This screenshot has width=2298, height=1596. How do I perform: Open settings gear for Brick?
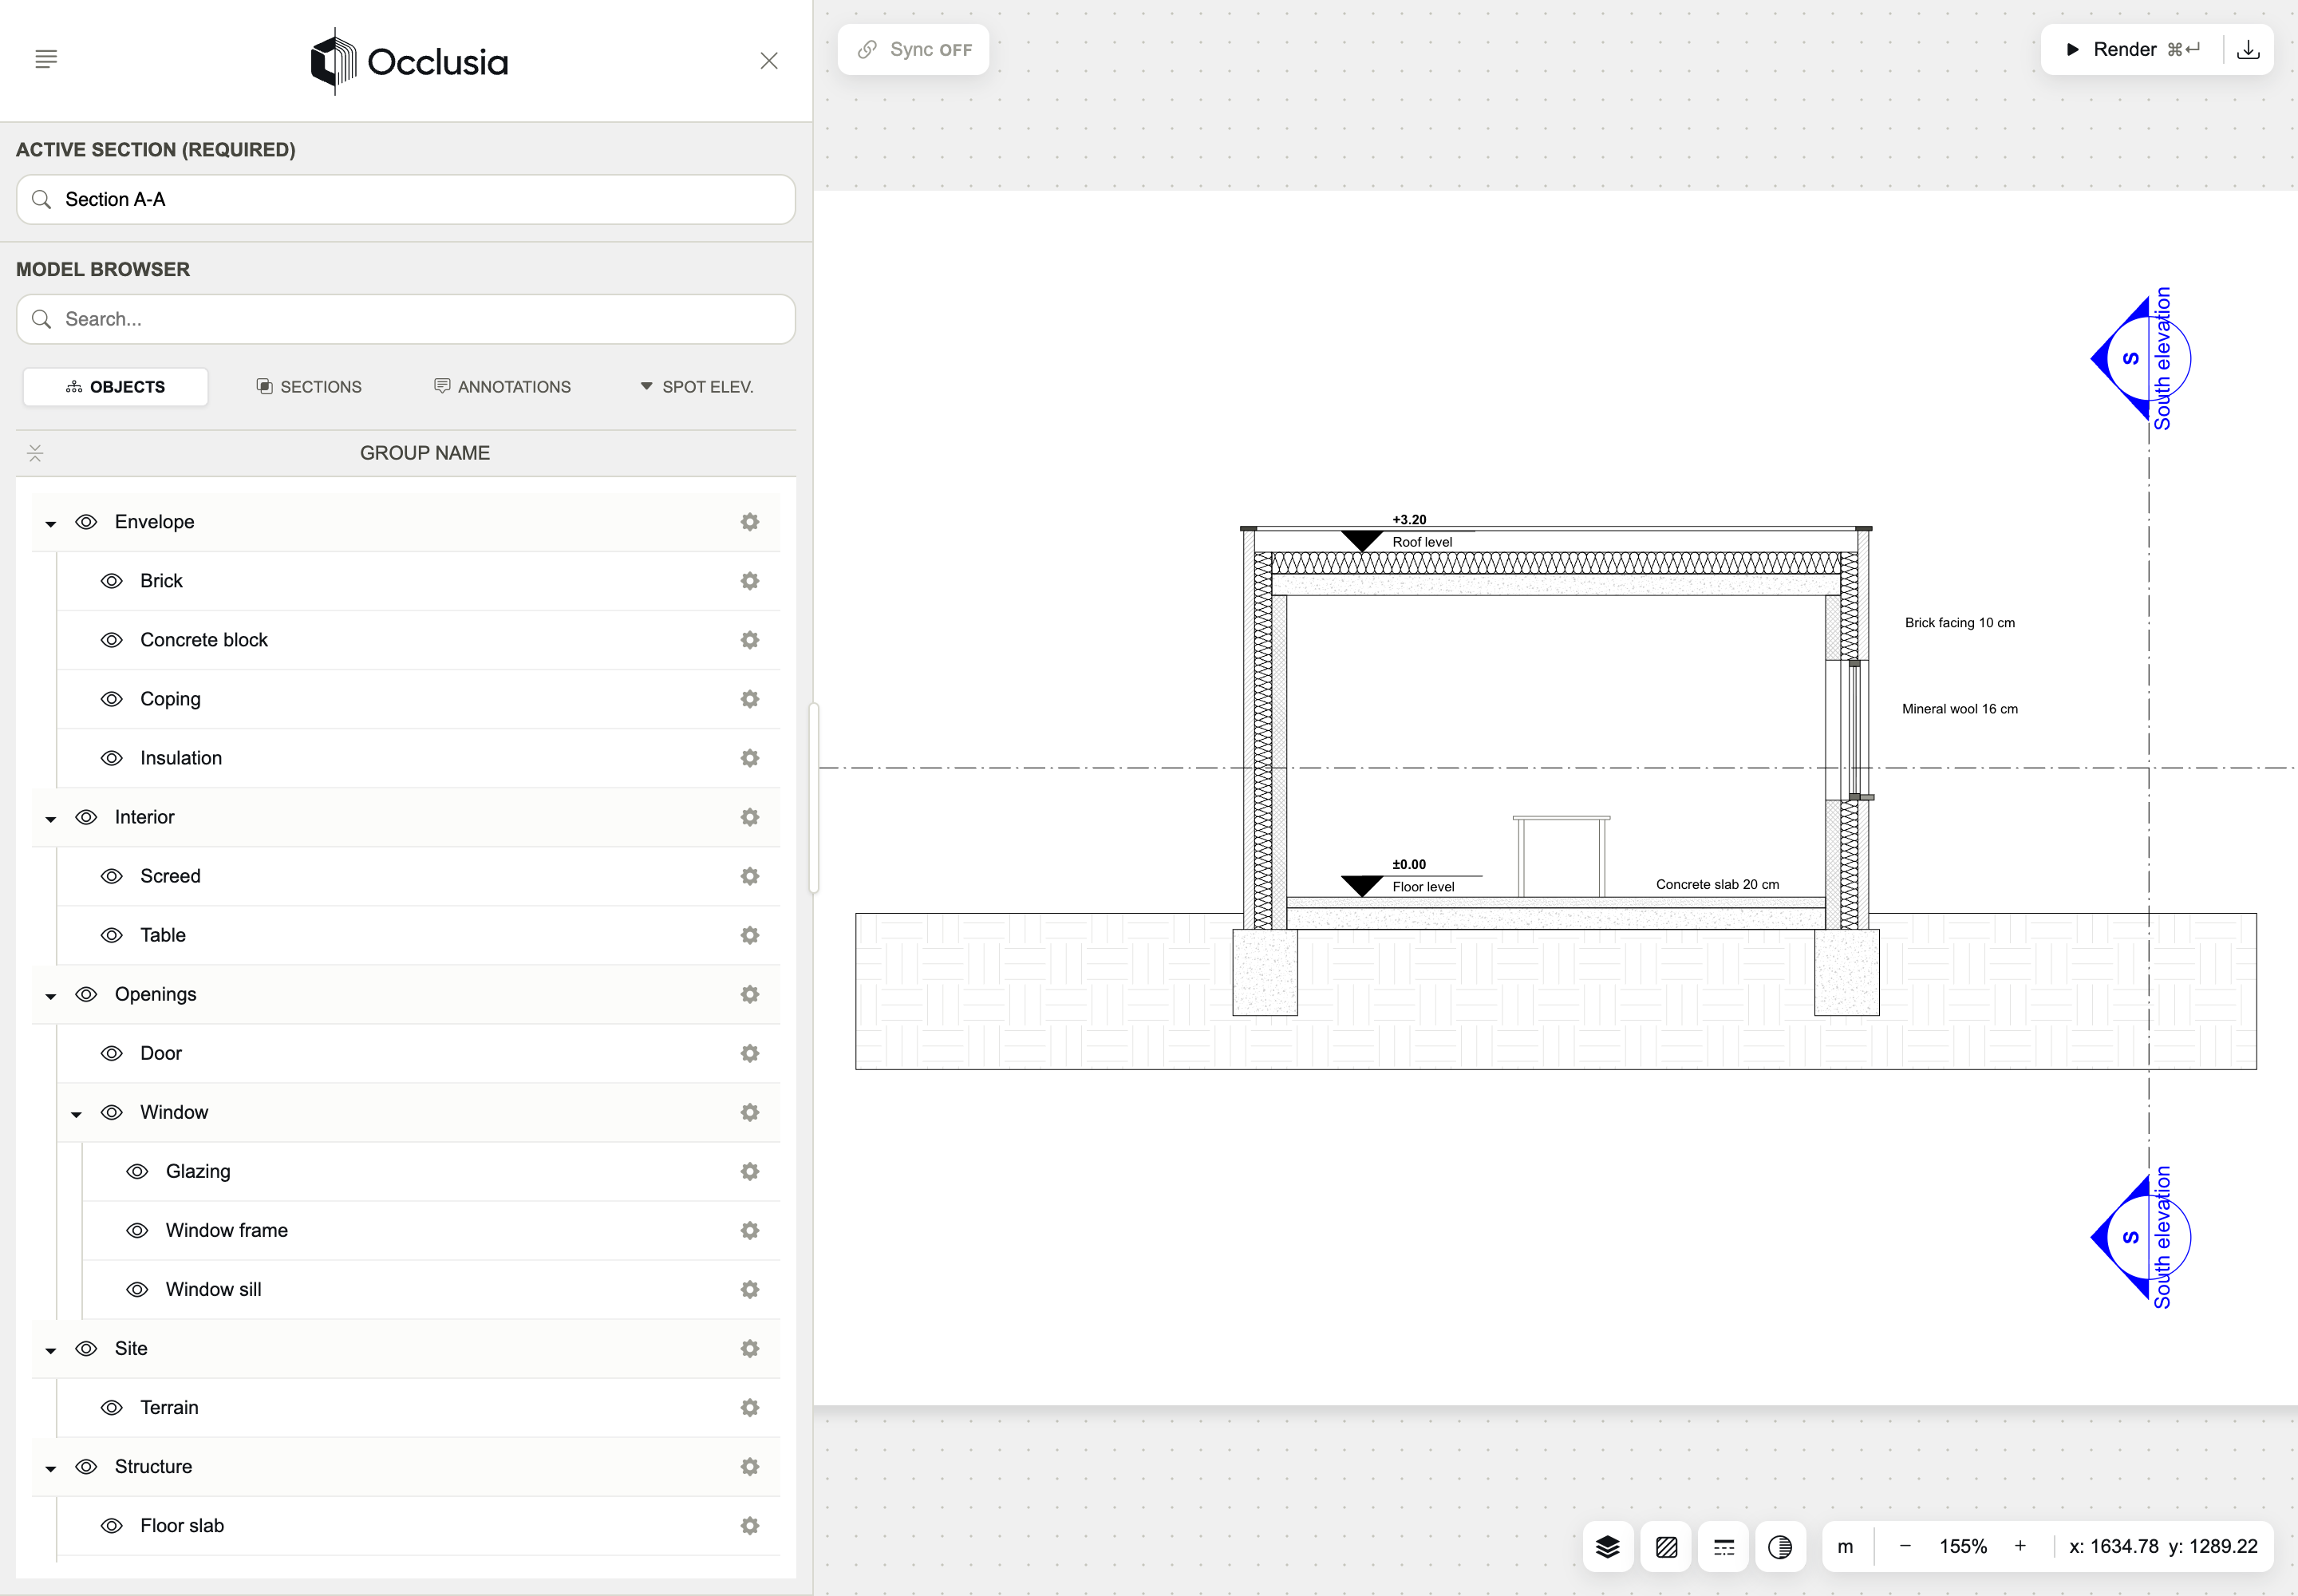pos(750,581)
